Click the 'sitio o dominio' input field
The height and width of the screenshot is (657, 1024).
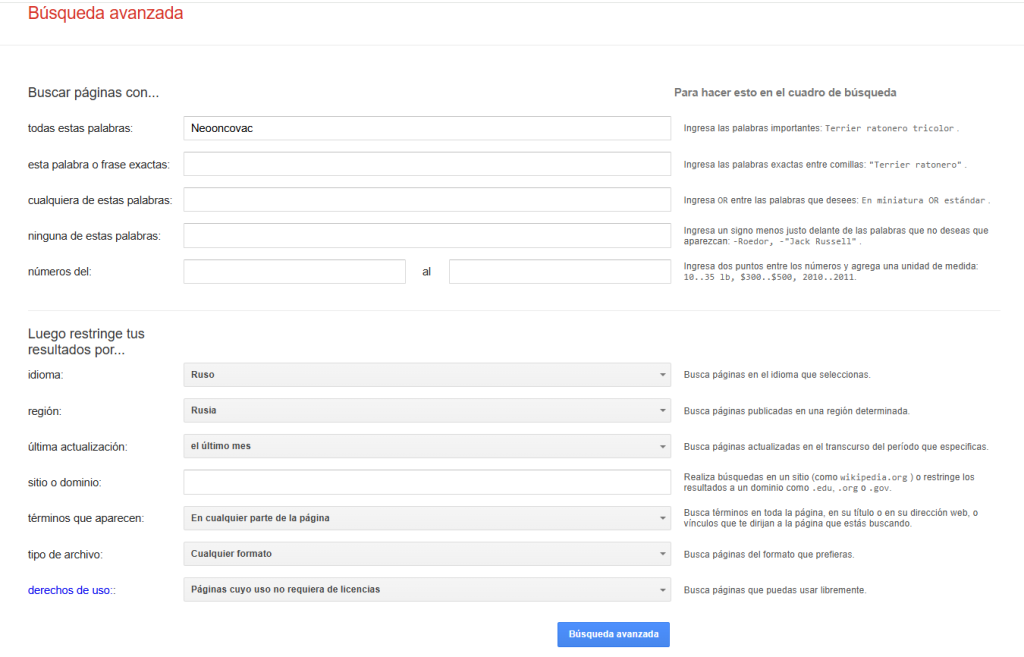click(x=427, y=482)
